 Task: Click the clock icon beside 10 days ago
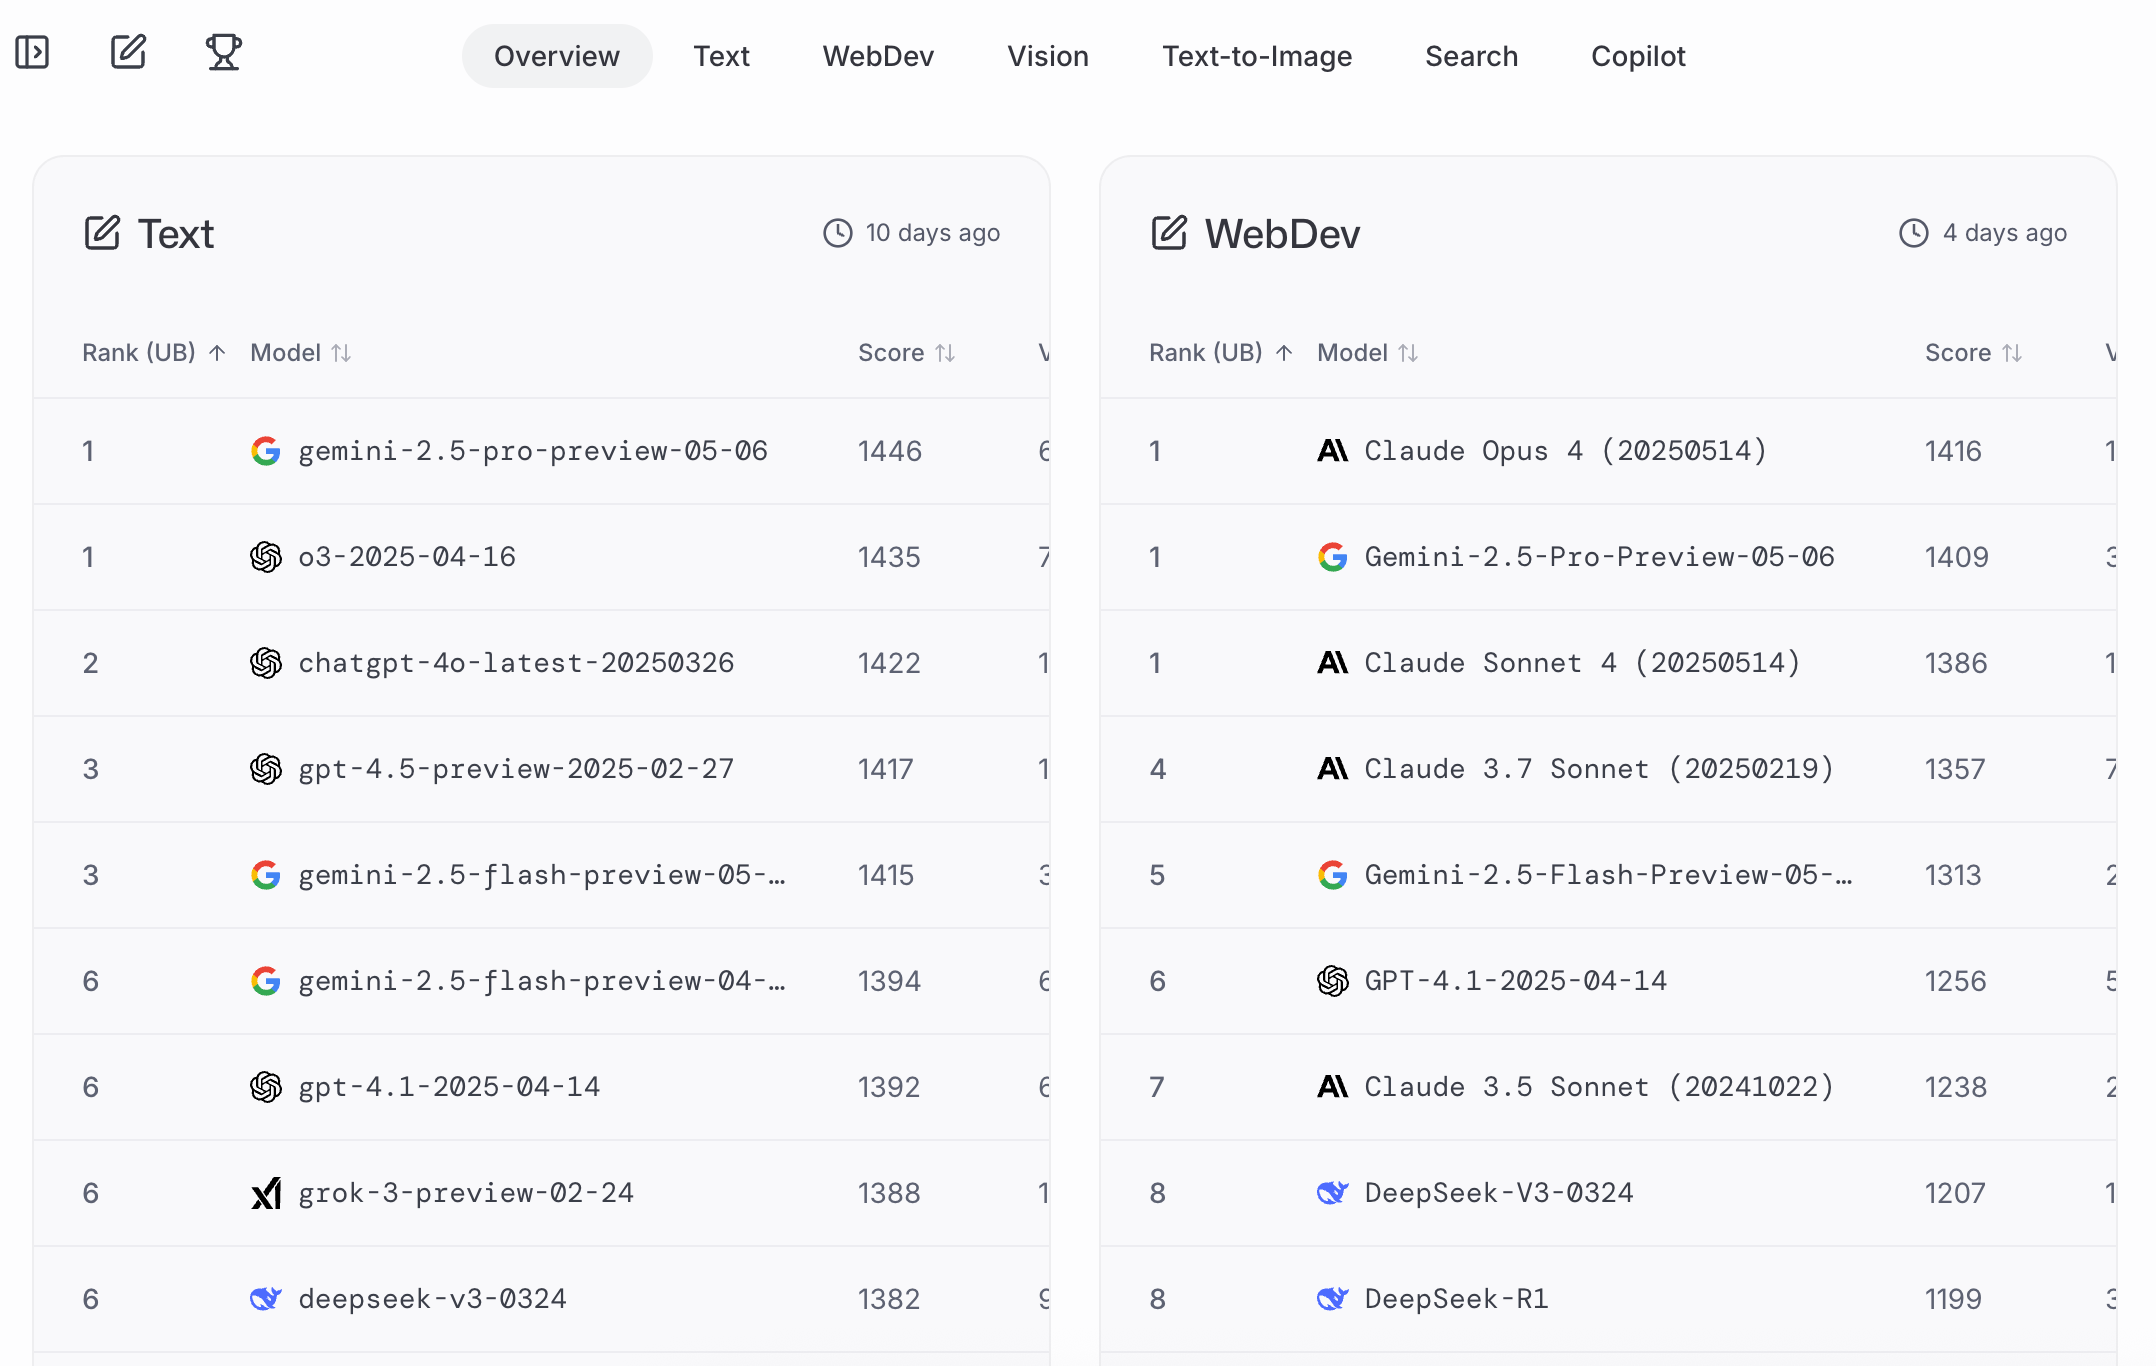pos(837,233)
